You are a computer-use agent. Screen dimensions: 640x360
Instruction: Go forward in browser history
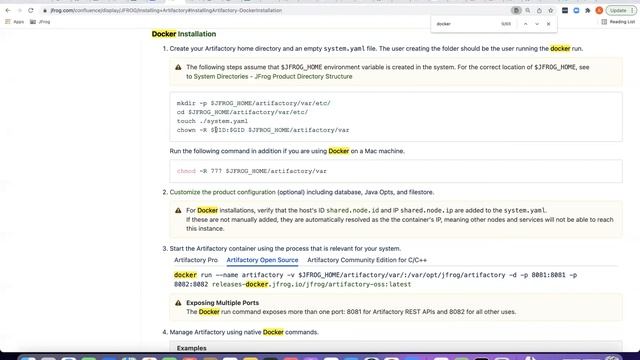pyautogui.click(x=19, y=10)
